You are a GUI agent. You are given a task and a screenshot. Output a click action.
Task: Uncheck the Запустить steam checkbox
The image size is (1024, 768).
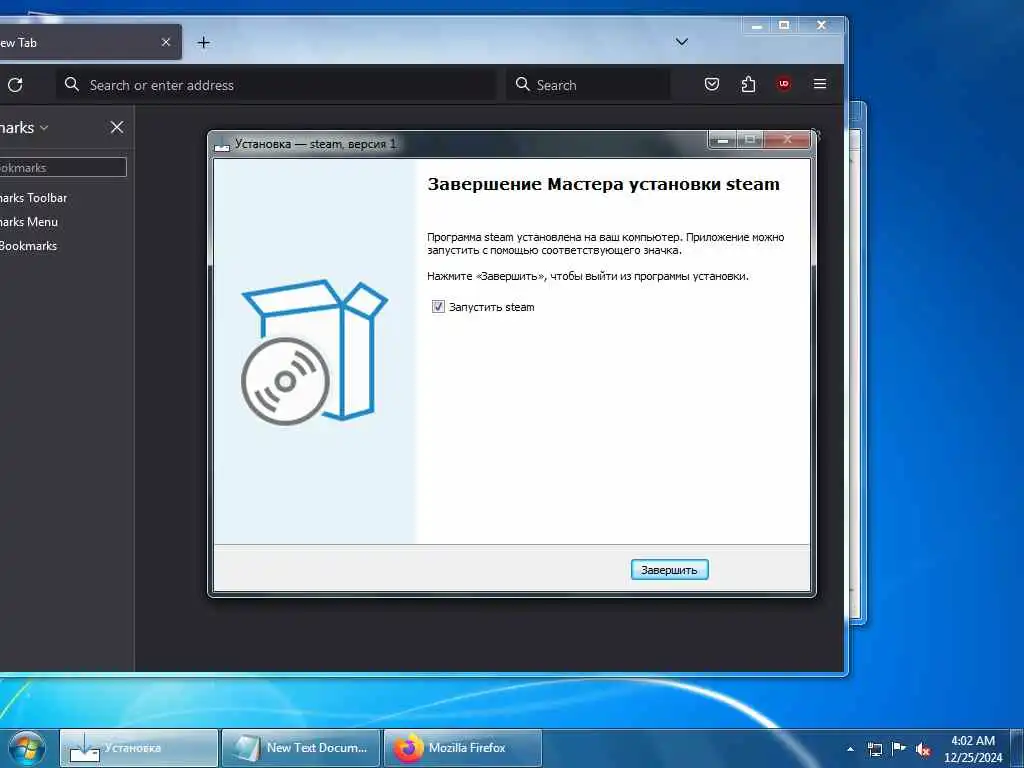(x=438, y=307)
